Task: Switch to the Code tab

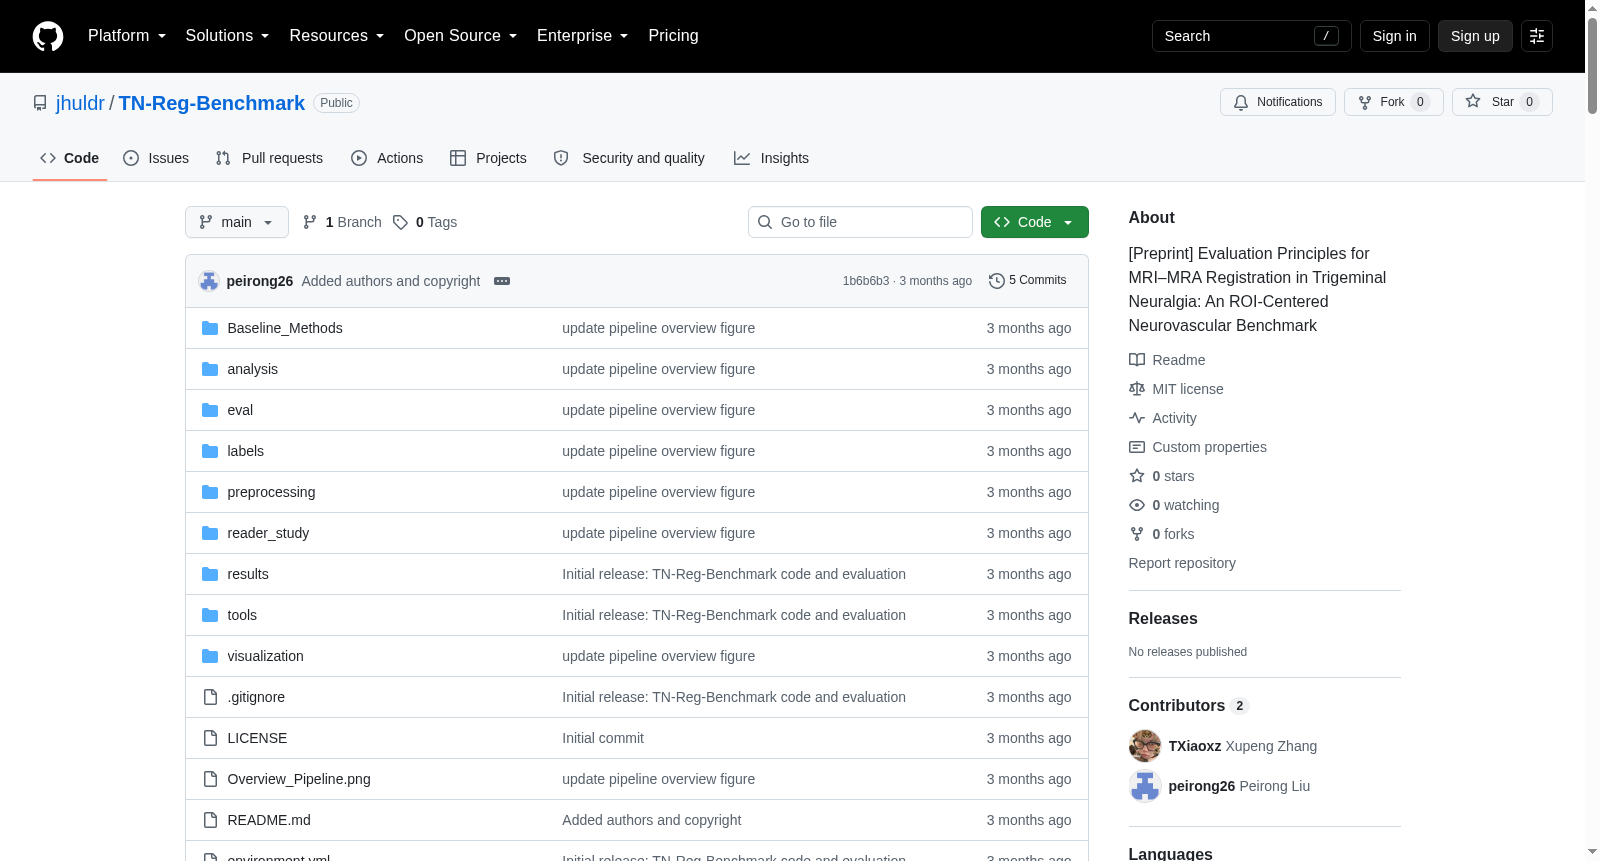Action: tap(70, 158)
